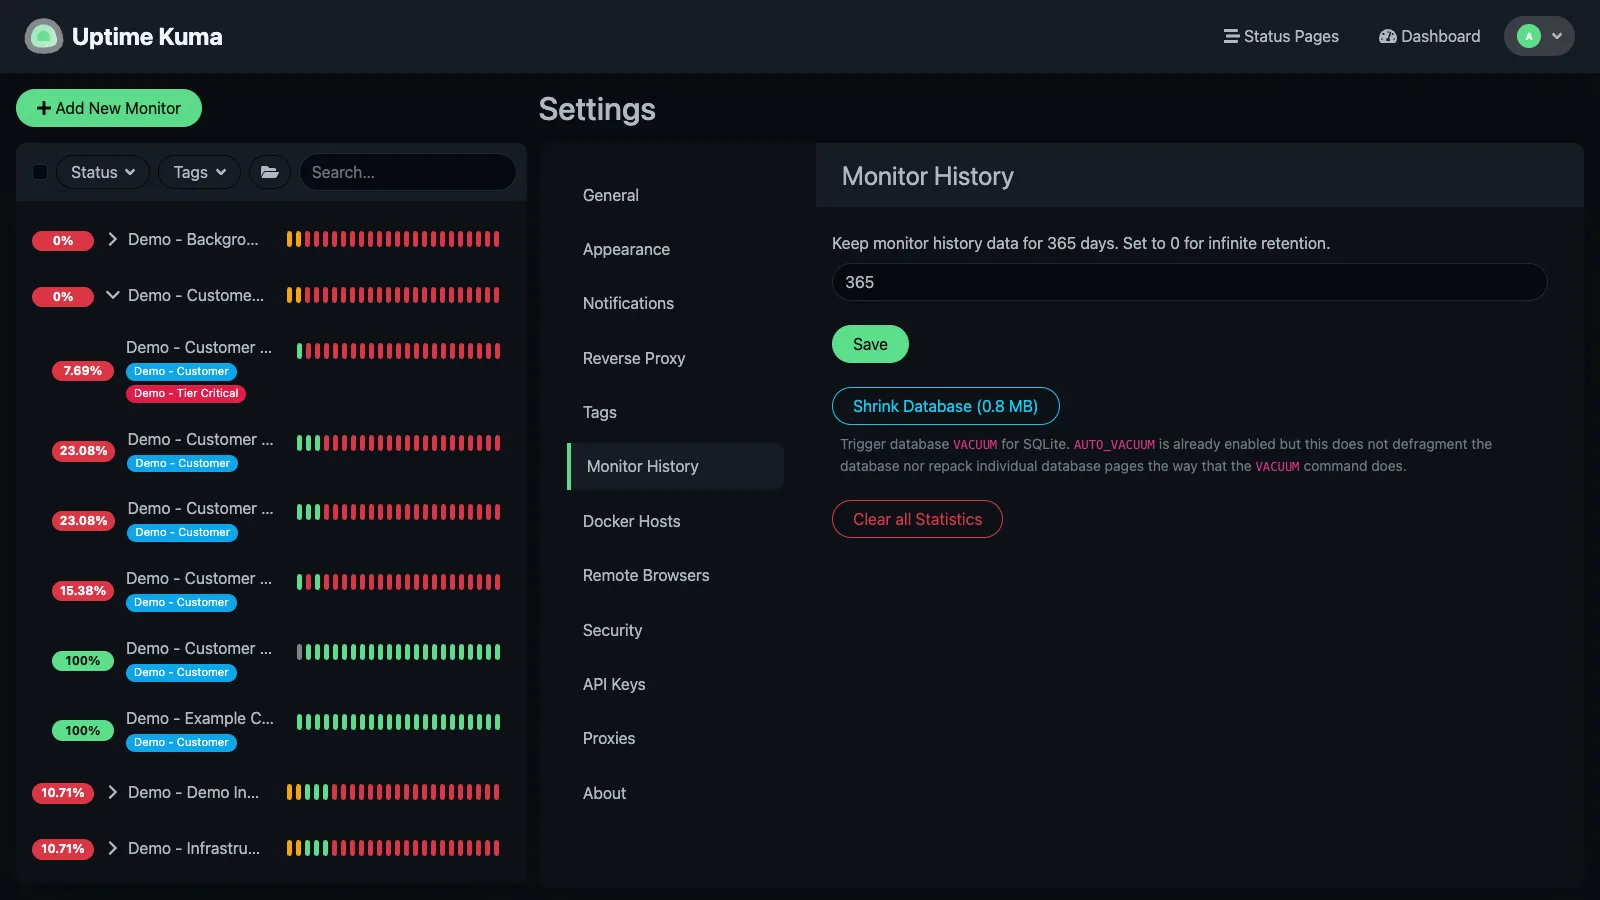Focus the monitor Search field
This screenshot has height=900, width=1600.
[x=408, y=172]
